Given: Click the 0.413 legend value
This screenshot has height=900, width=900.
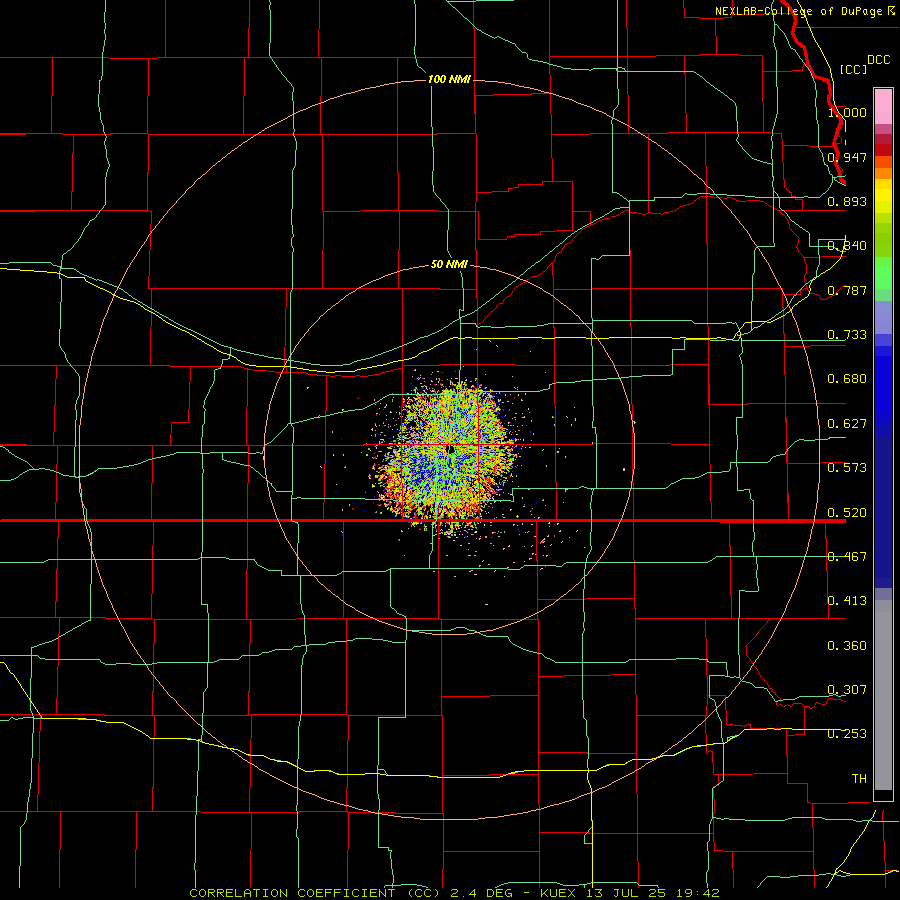Looking at the screenshot, I should click(x=847, y=601).
